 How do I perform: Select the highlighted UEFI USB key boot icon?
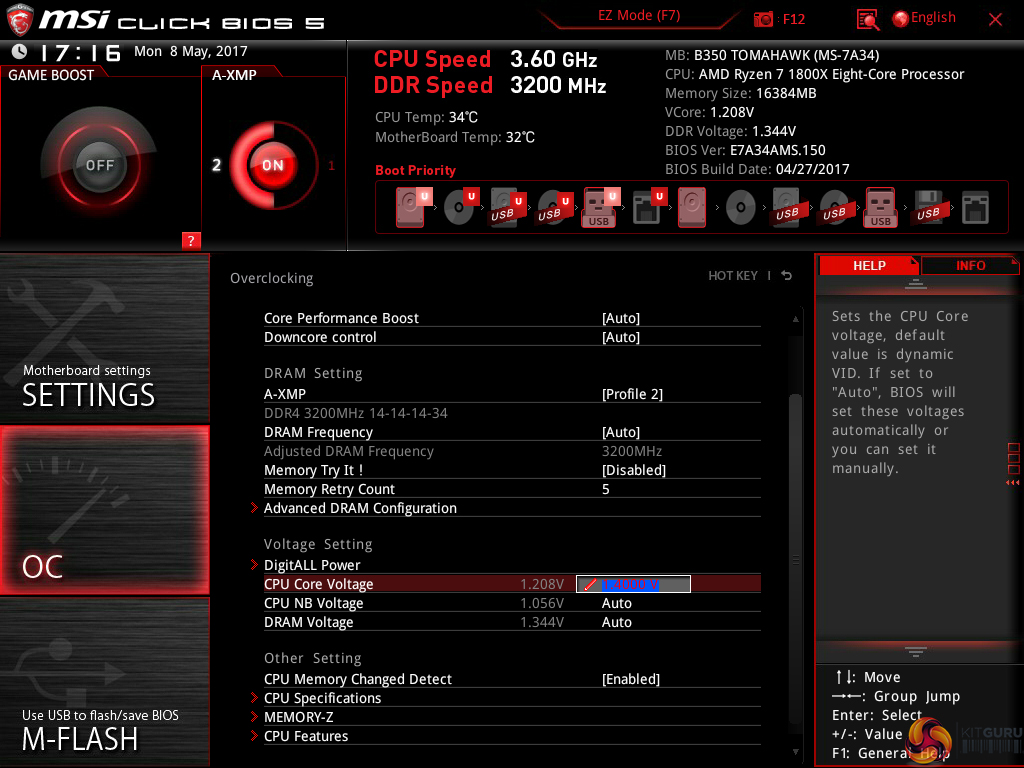point(600,207)
